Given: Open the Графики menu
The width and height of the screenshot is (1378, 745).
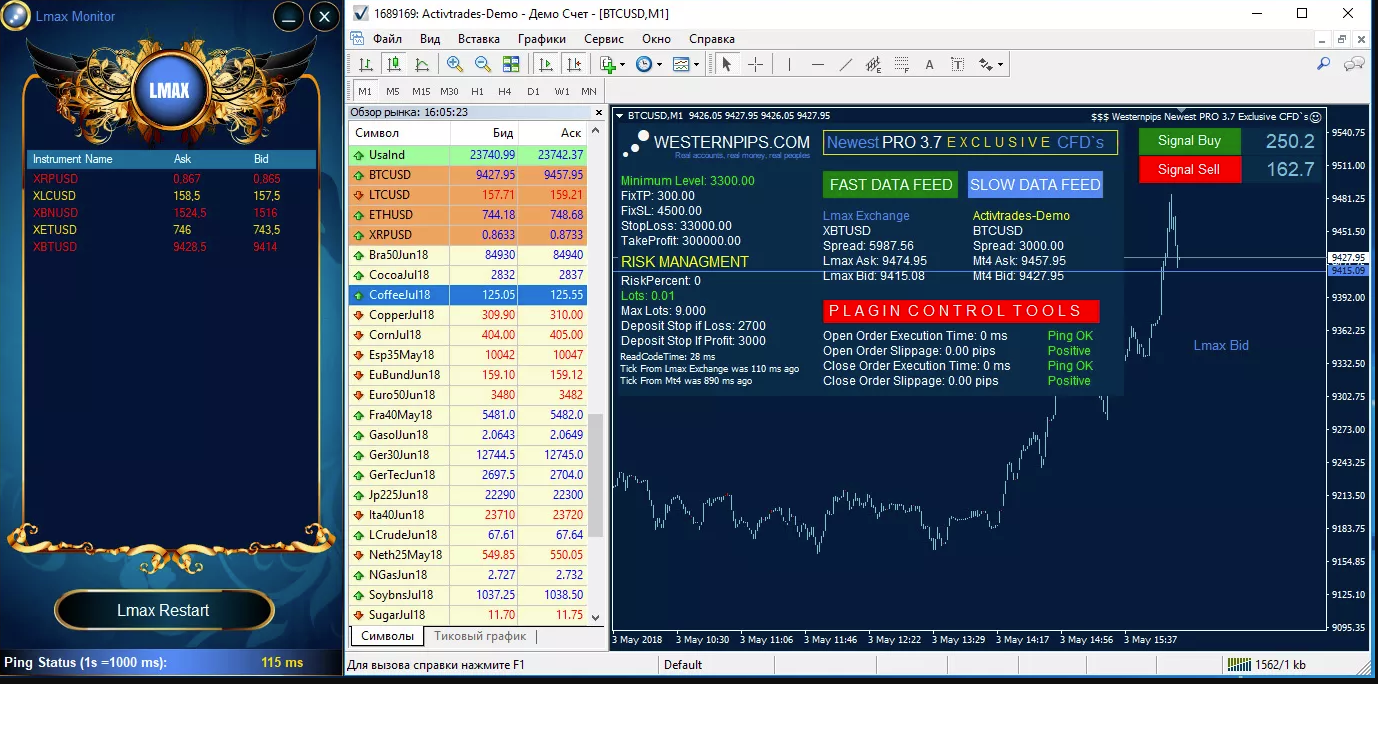Looking at the screenshot, I should pyautogui.click(x=542, y=39).
